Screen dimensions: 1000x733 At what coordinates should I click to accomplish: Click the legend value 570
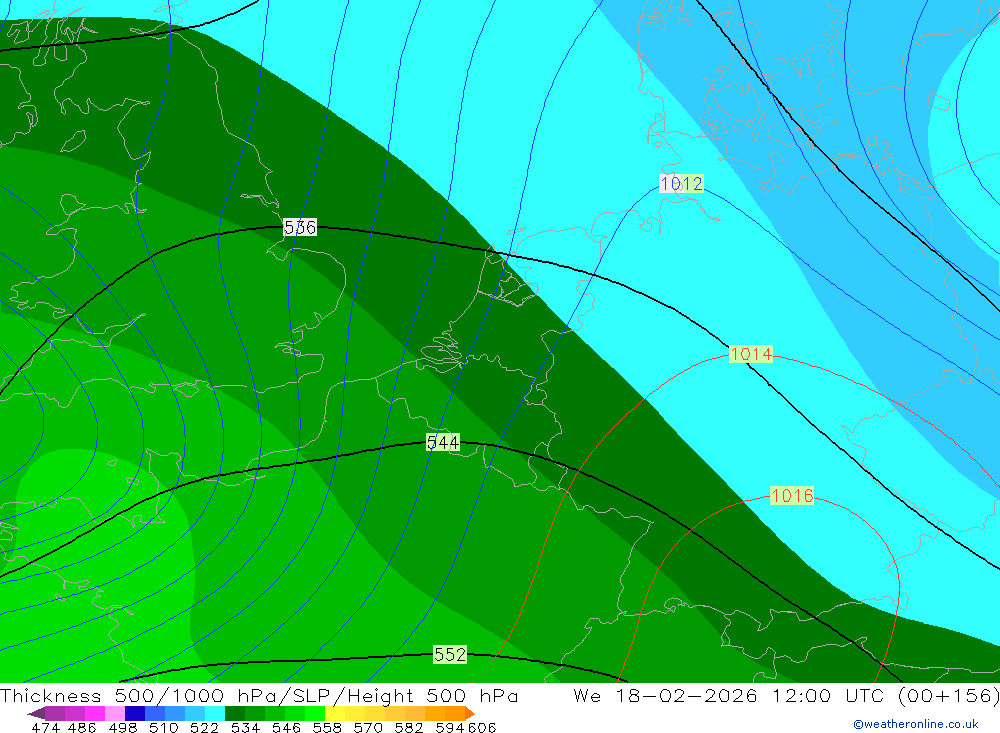[x=367, y=728]
